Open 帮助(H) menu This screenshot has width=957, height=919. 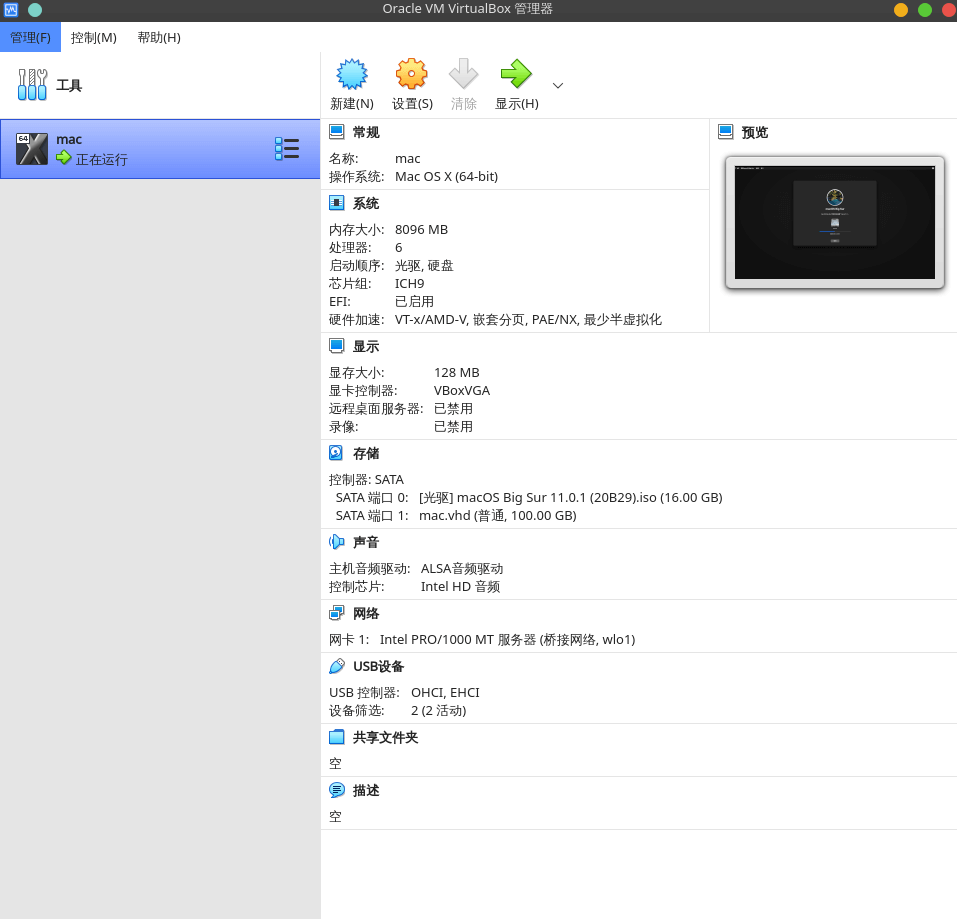159,37
